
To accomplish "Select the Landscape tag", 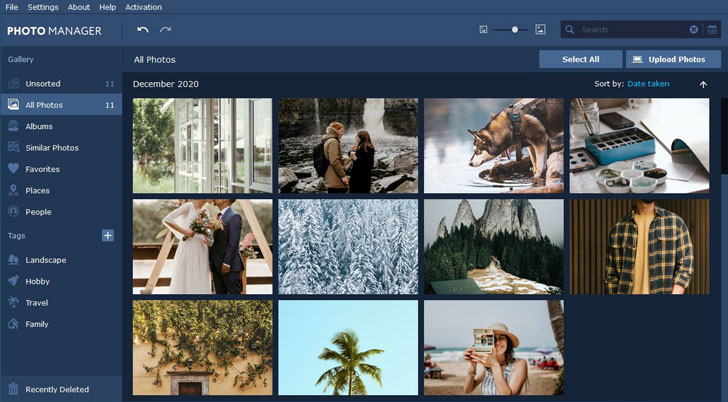I will click(x=61, y=260).
